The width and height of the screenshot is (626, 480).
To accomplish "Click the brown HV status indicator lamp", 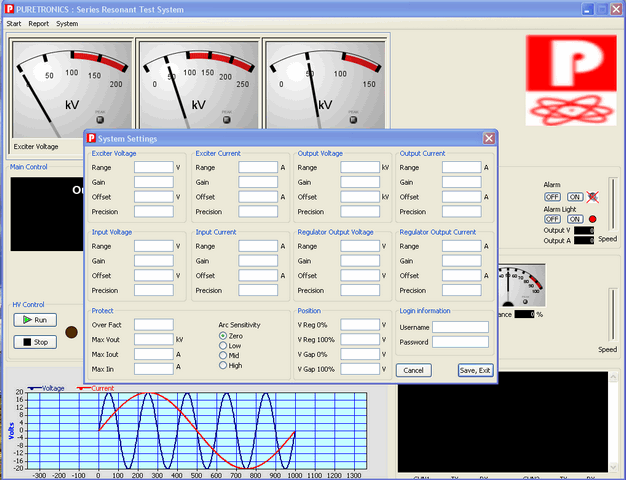I will point(71,332).
